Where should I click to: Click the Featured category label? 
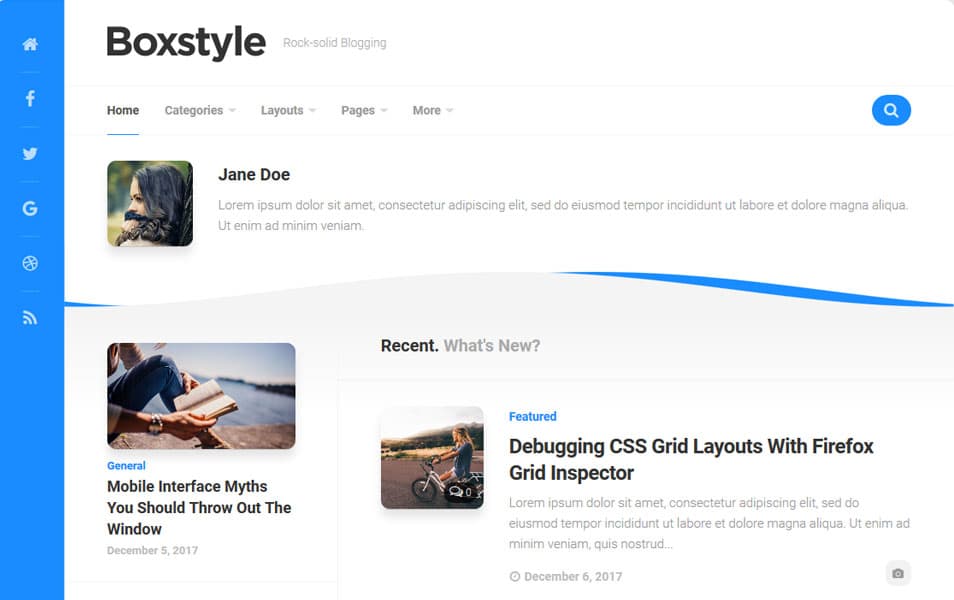tap(533, 416)
